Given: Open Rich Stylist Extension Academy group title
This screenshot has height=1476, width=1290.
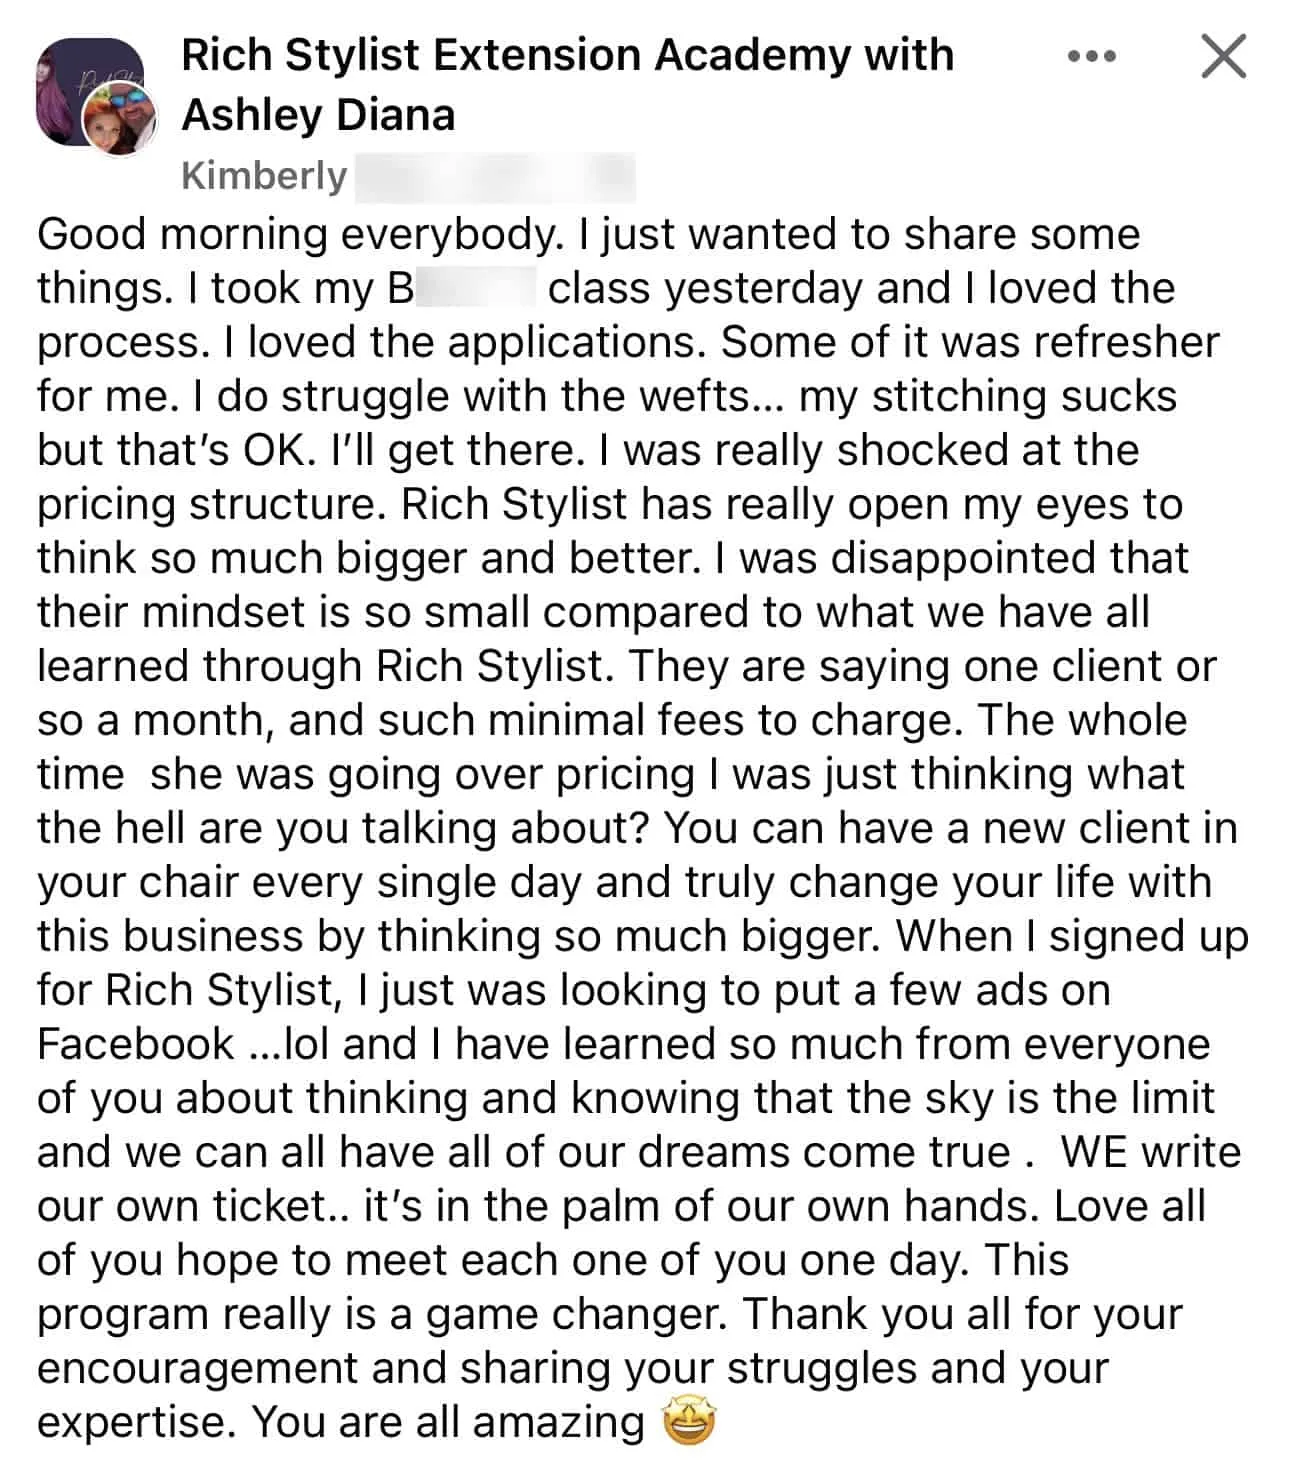Looking at the screenshot, I should [x=567, y=54].
